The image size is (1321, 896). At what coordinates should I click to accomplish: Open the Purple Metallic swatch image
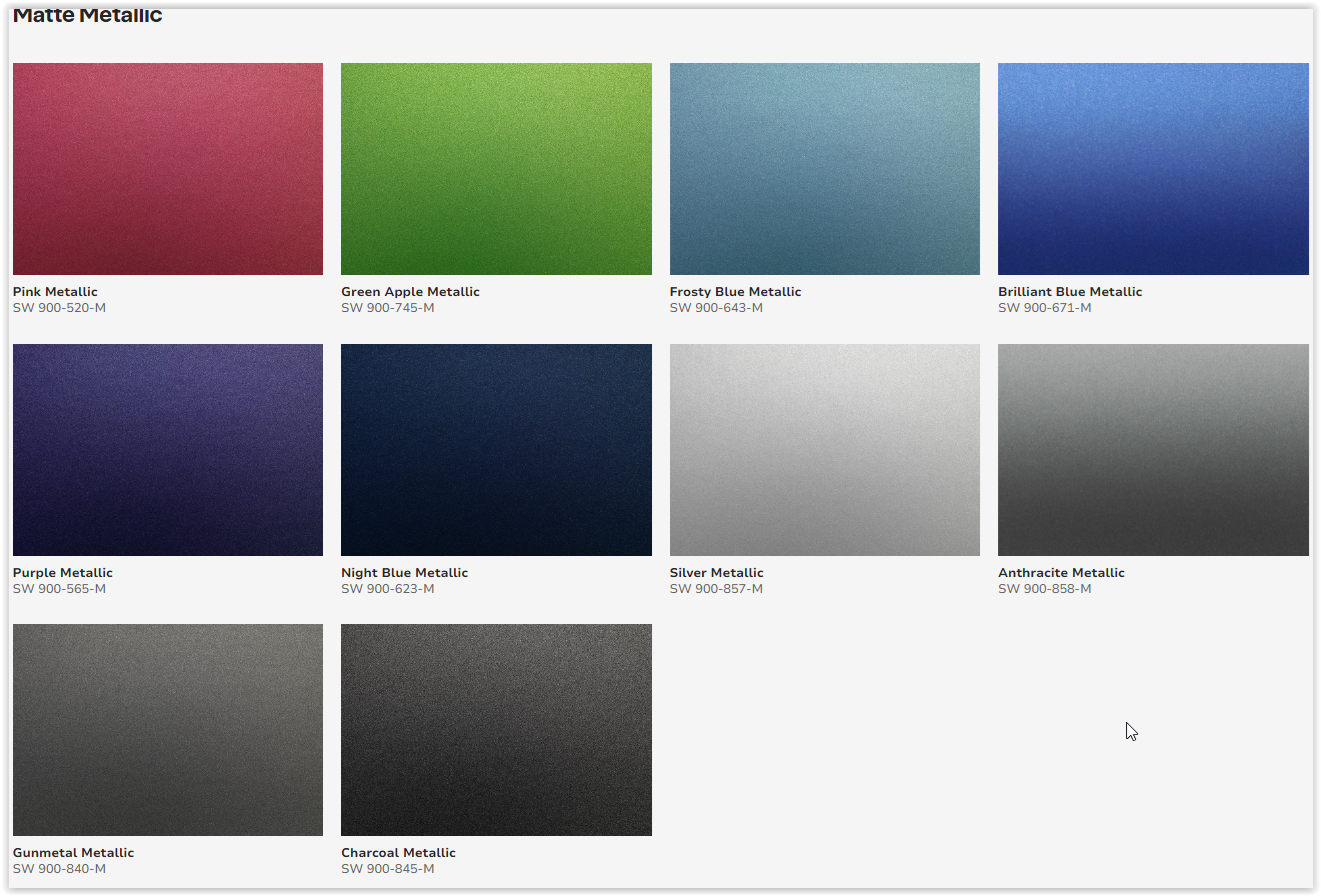click(x=168, y=450)
